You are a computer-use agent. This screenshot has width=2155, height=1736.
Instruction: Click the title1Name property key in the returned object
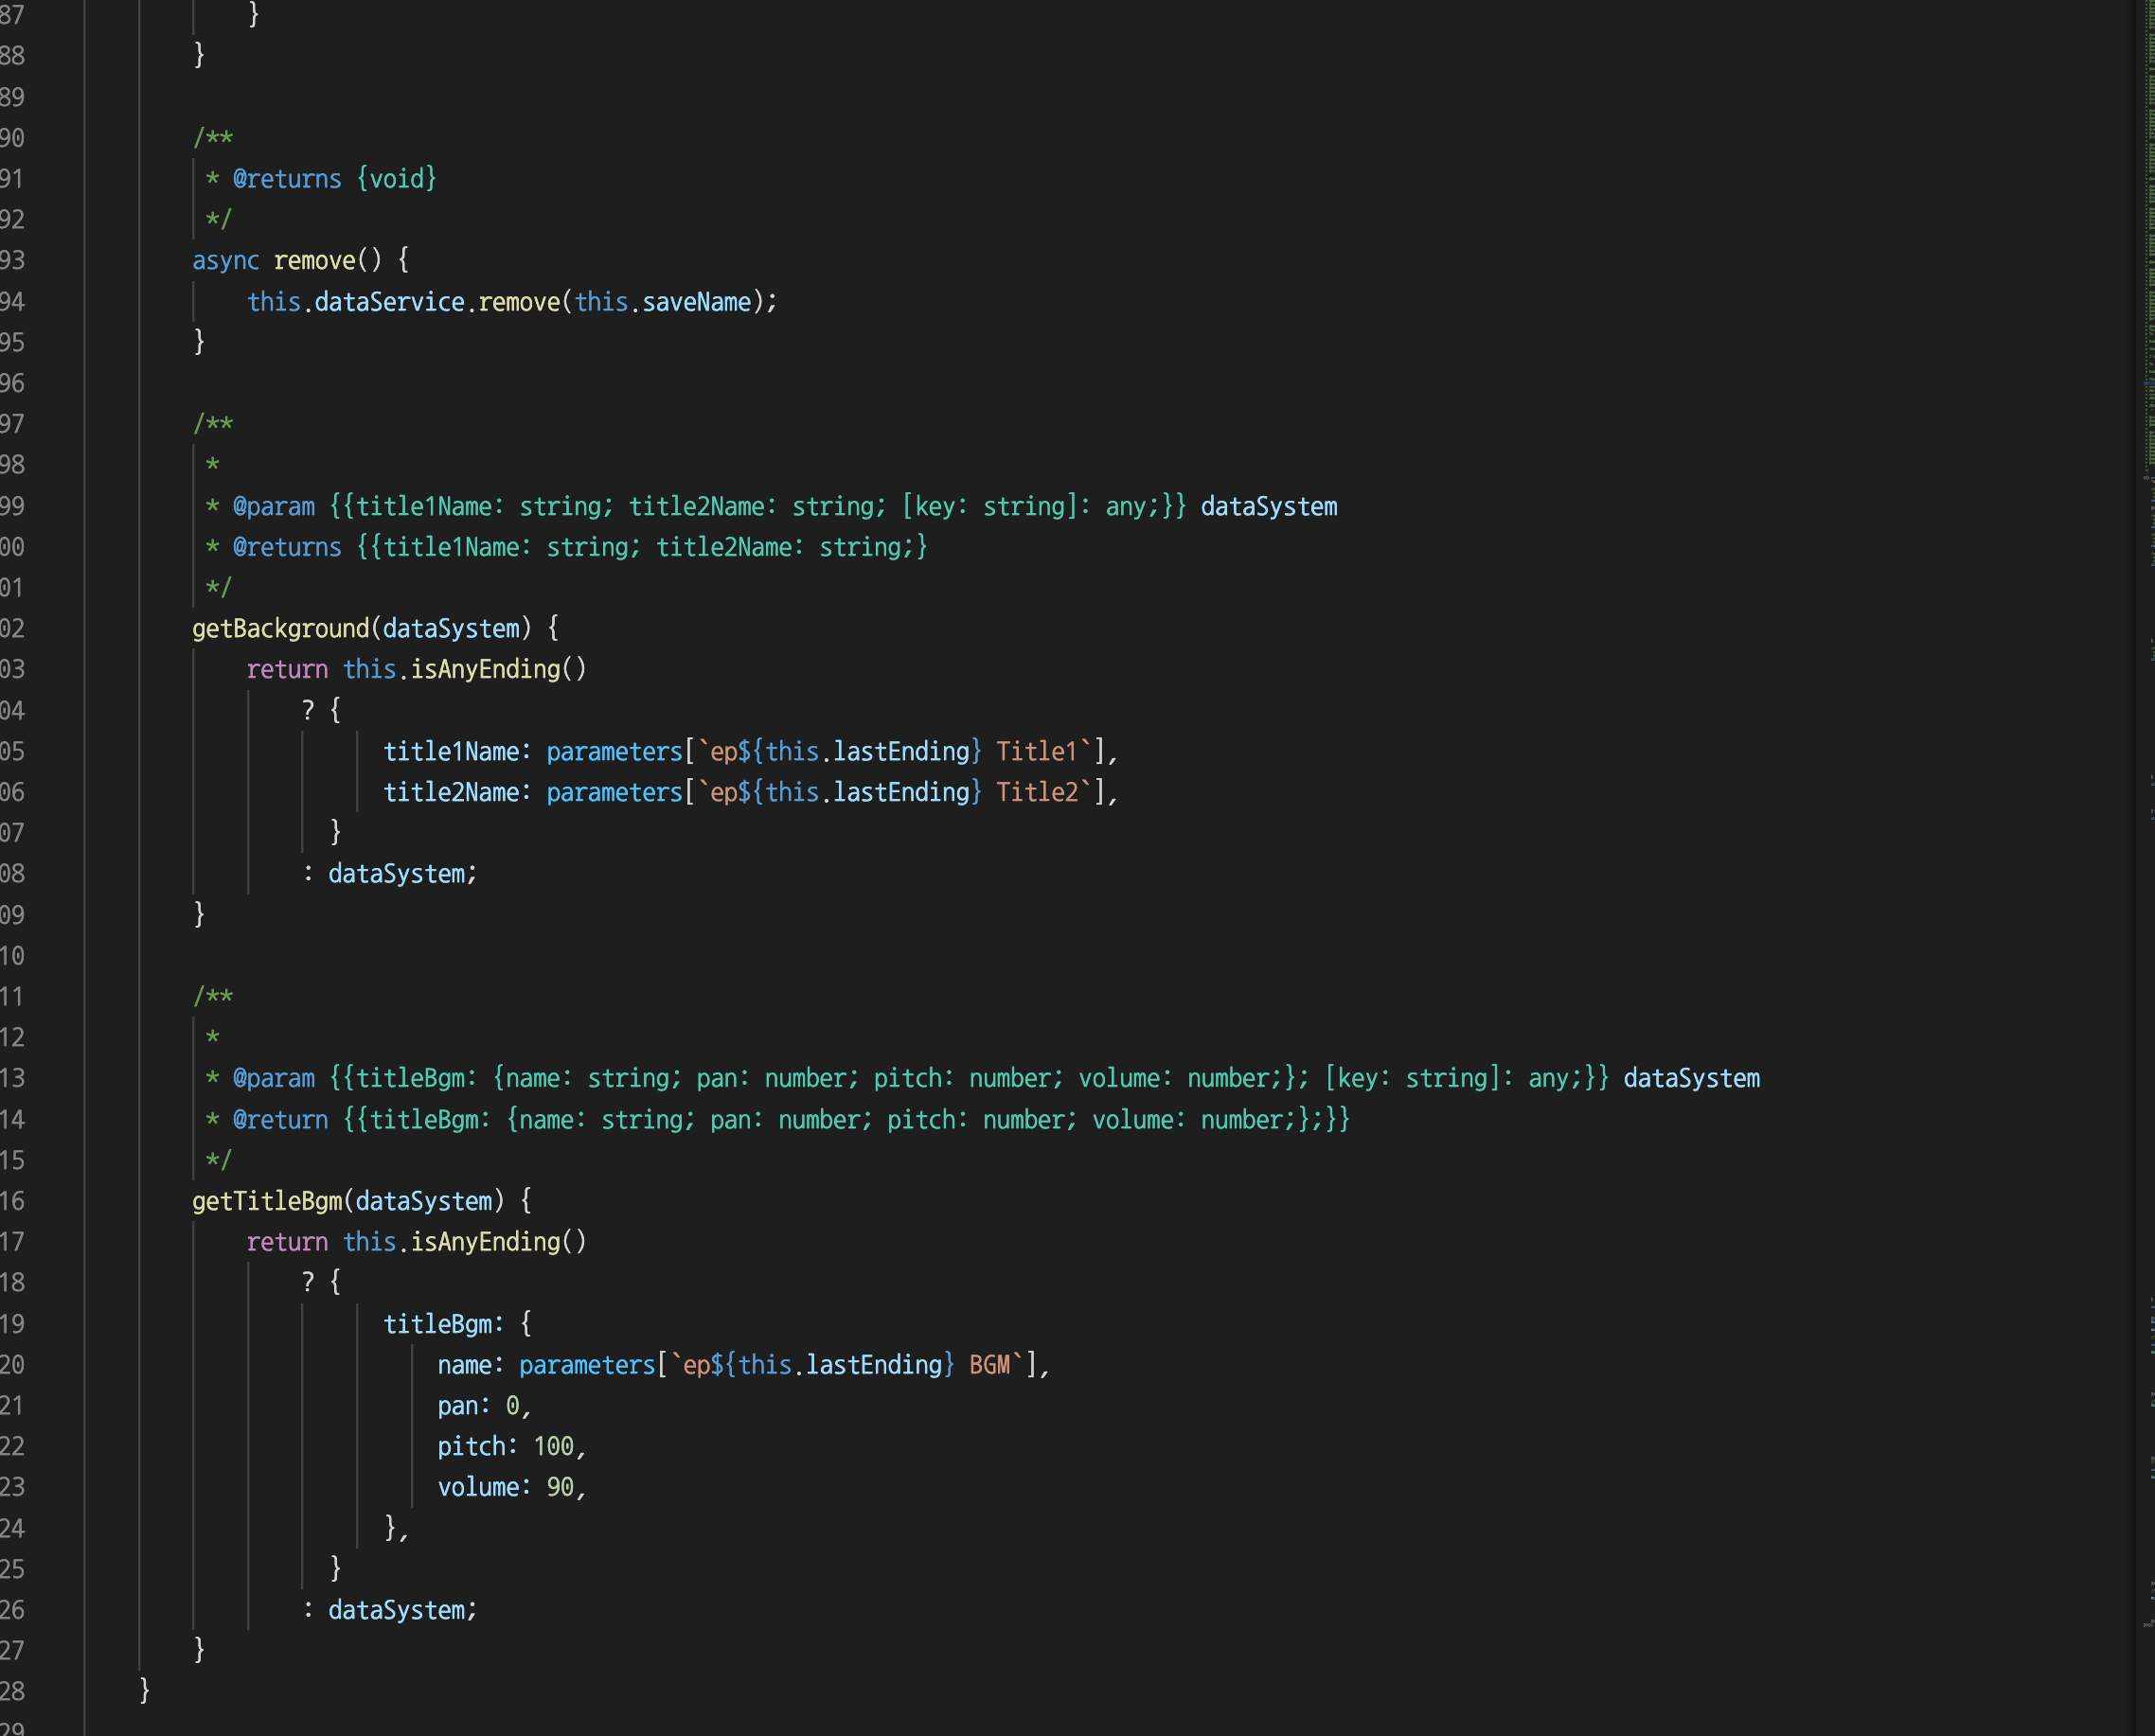(x=451, y=752)
